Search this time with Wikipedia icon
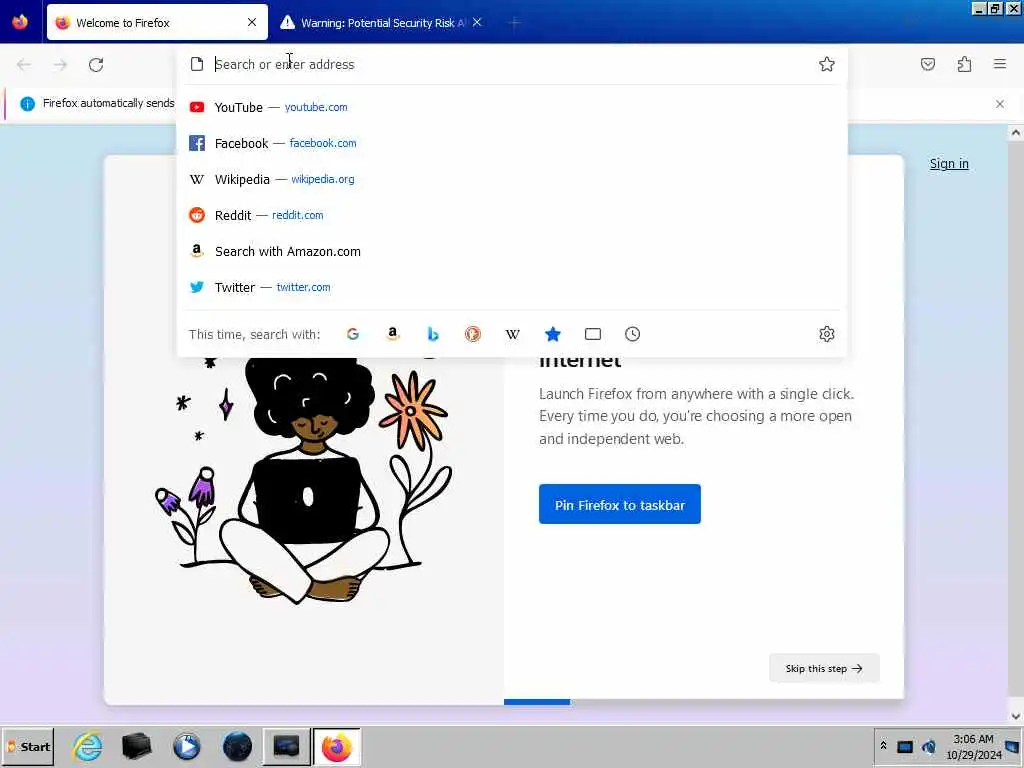The height and width of the screenshot is (768, 1024). 513,334
